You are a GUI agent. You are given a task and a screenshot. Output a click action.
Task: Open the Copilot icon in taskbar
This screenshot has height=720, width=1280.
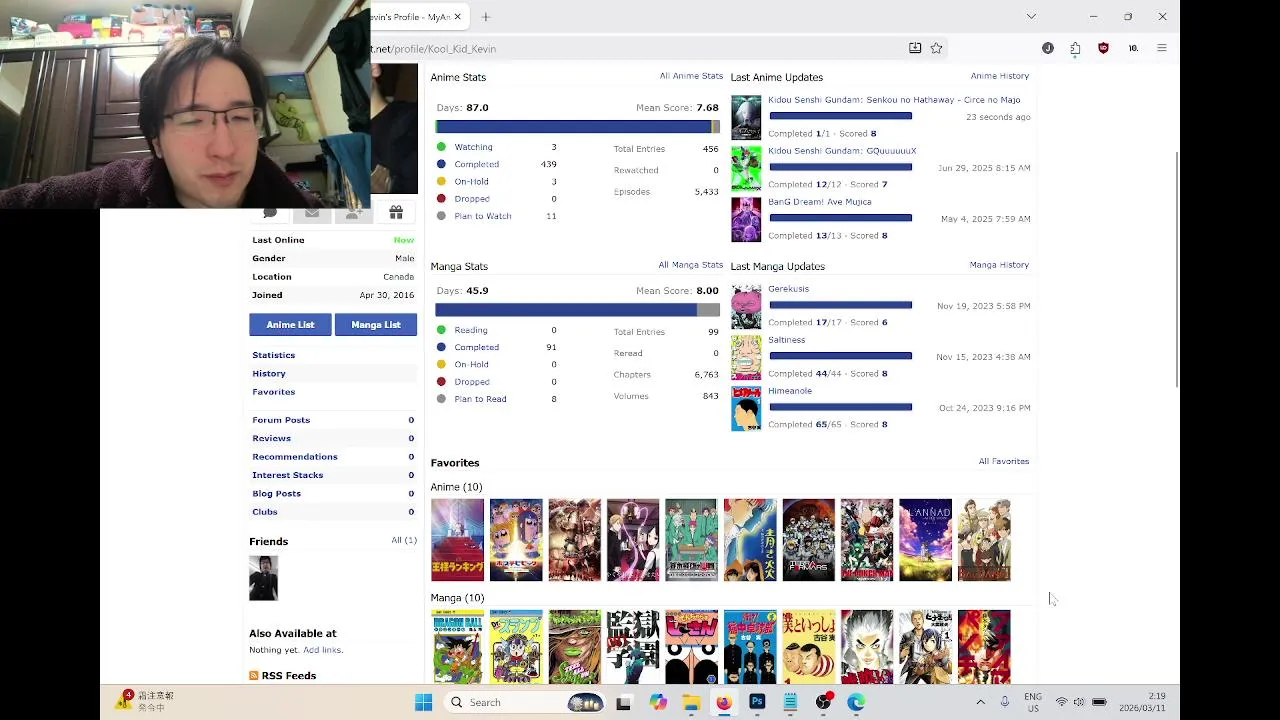tap(657, 702)
